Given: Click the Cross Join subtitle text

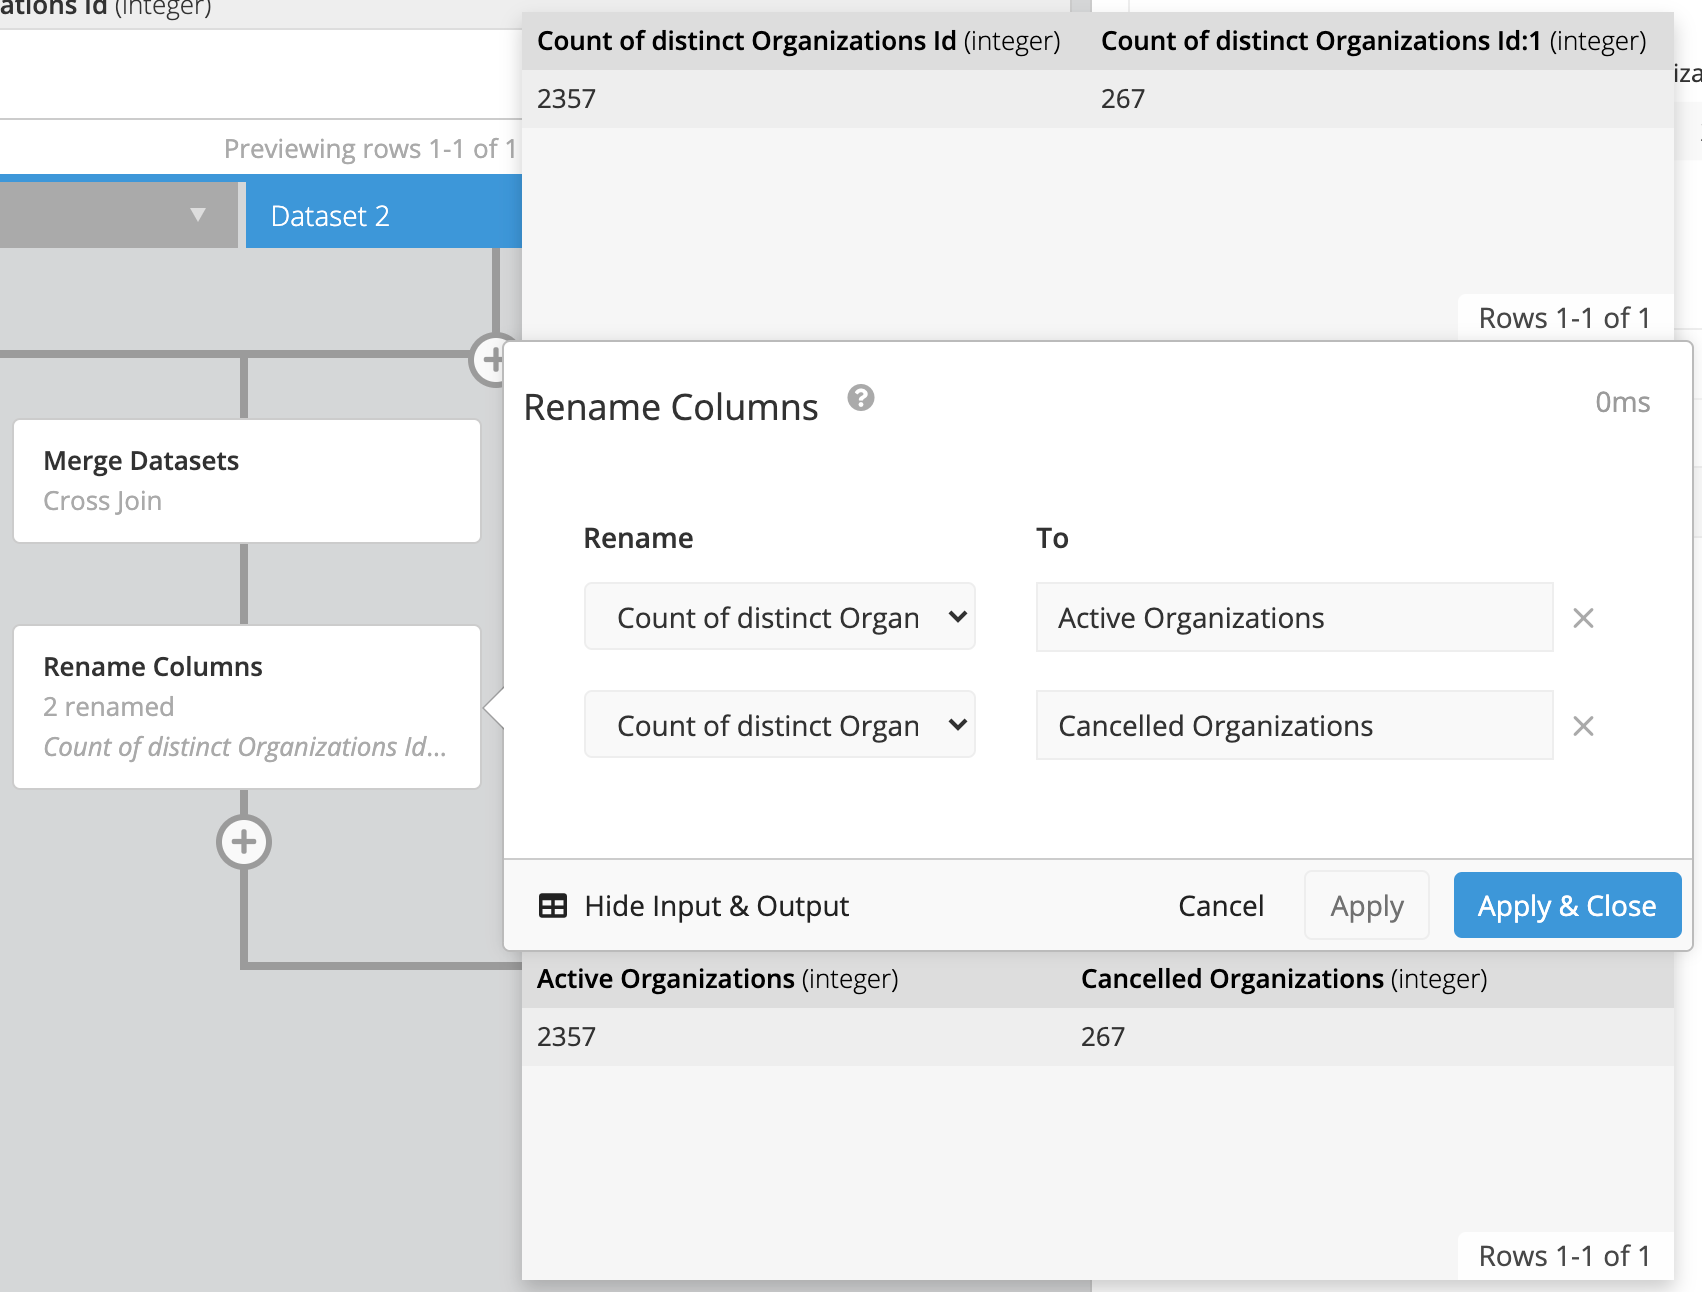Looking at the screenshot, I should 102,501.
